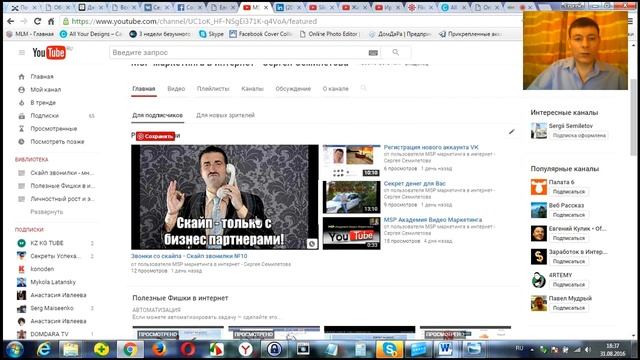Select Для новых зрителей view tab
This screenshot has width=640, height=360.
click(x=225, y=115)
